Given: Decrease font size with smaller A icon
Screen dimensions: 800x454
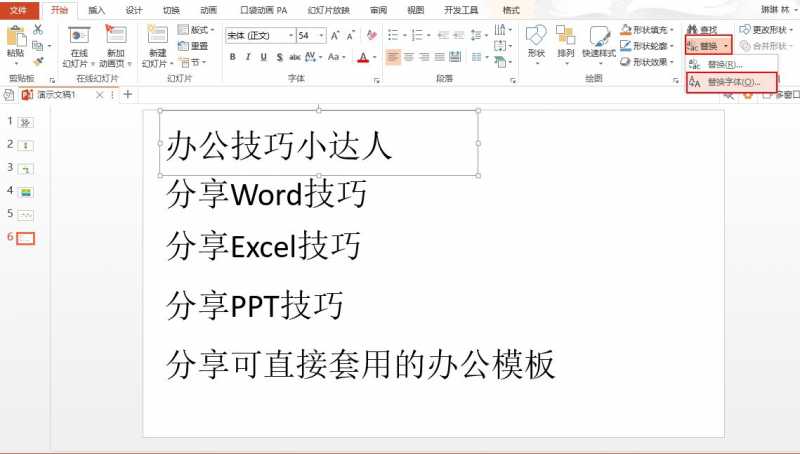Looking at the screenshot, I should pyautogui.click(x=351, y=35).
